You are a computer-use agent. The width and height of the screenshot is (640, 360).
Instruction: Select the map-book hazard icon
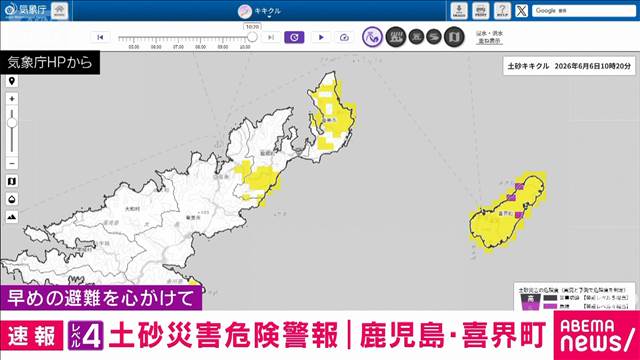[454, 37]
